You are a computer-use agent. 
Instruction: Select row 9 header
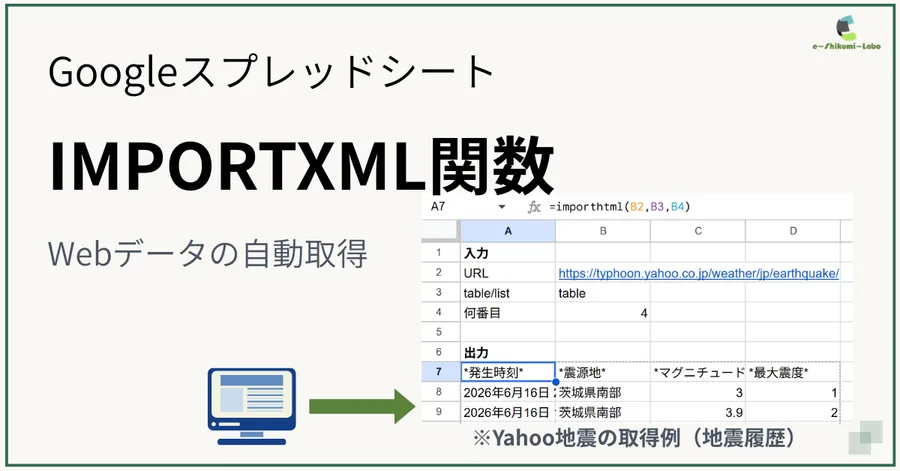[439, 412]
